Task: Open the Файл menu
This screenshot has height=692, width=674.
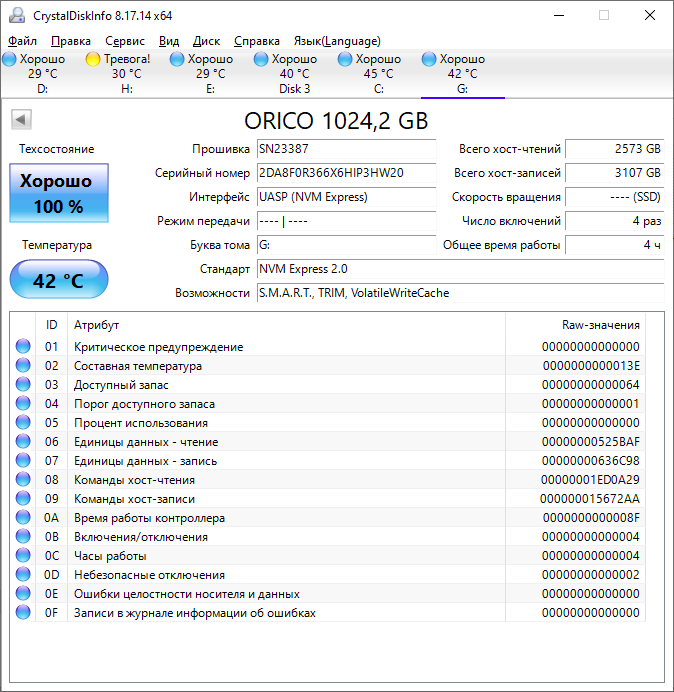Action: [23, 41]
